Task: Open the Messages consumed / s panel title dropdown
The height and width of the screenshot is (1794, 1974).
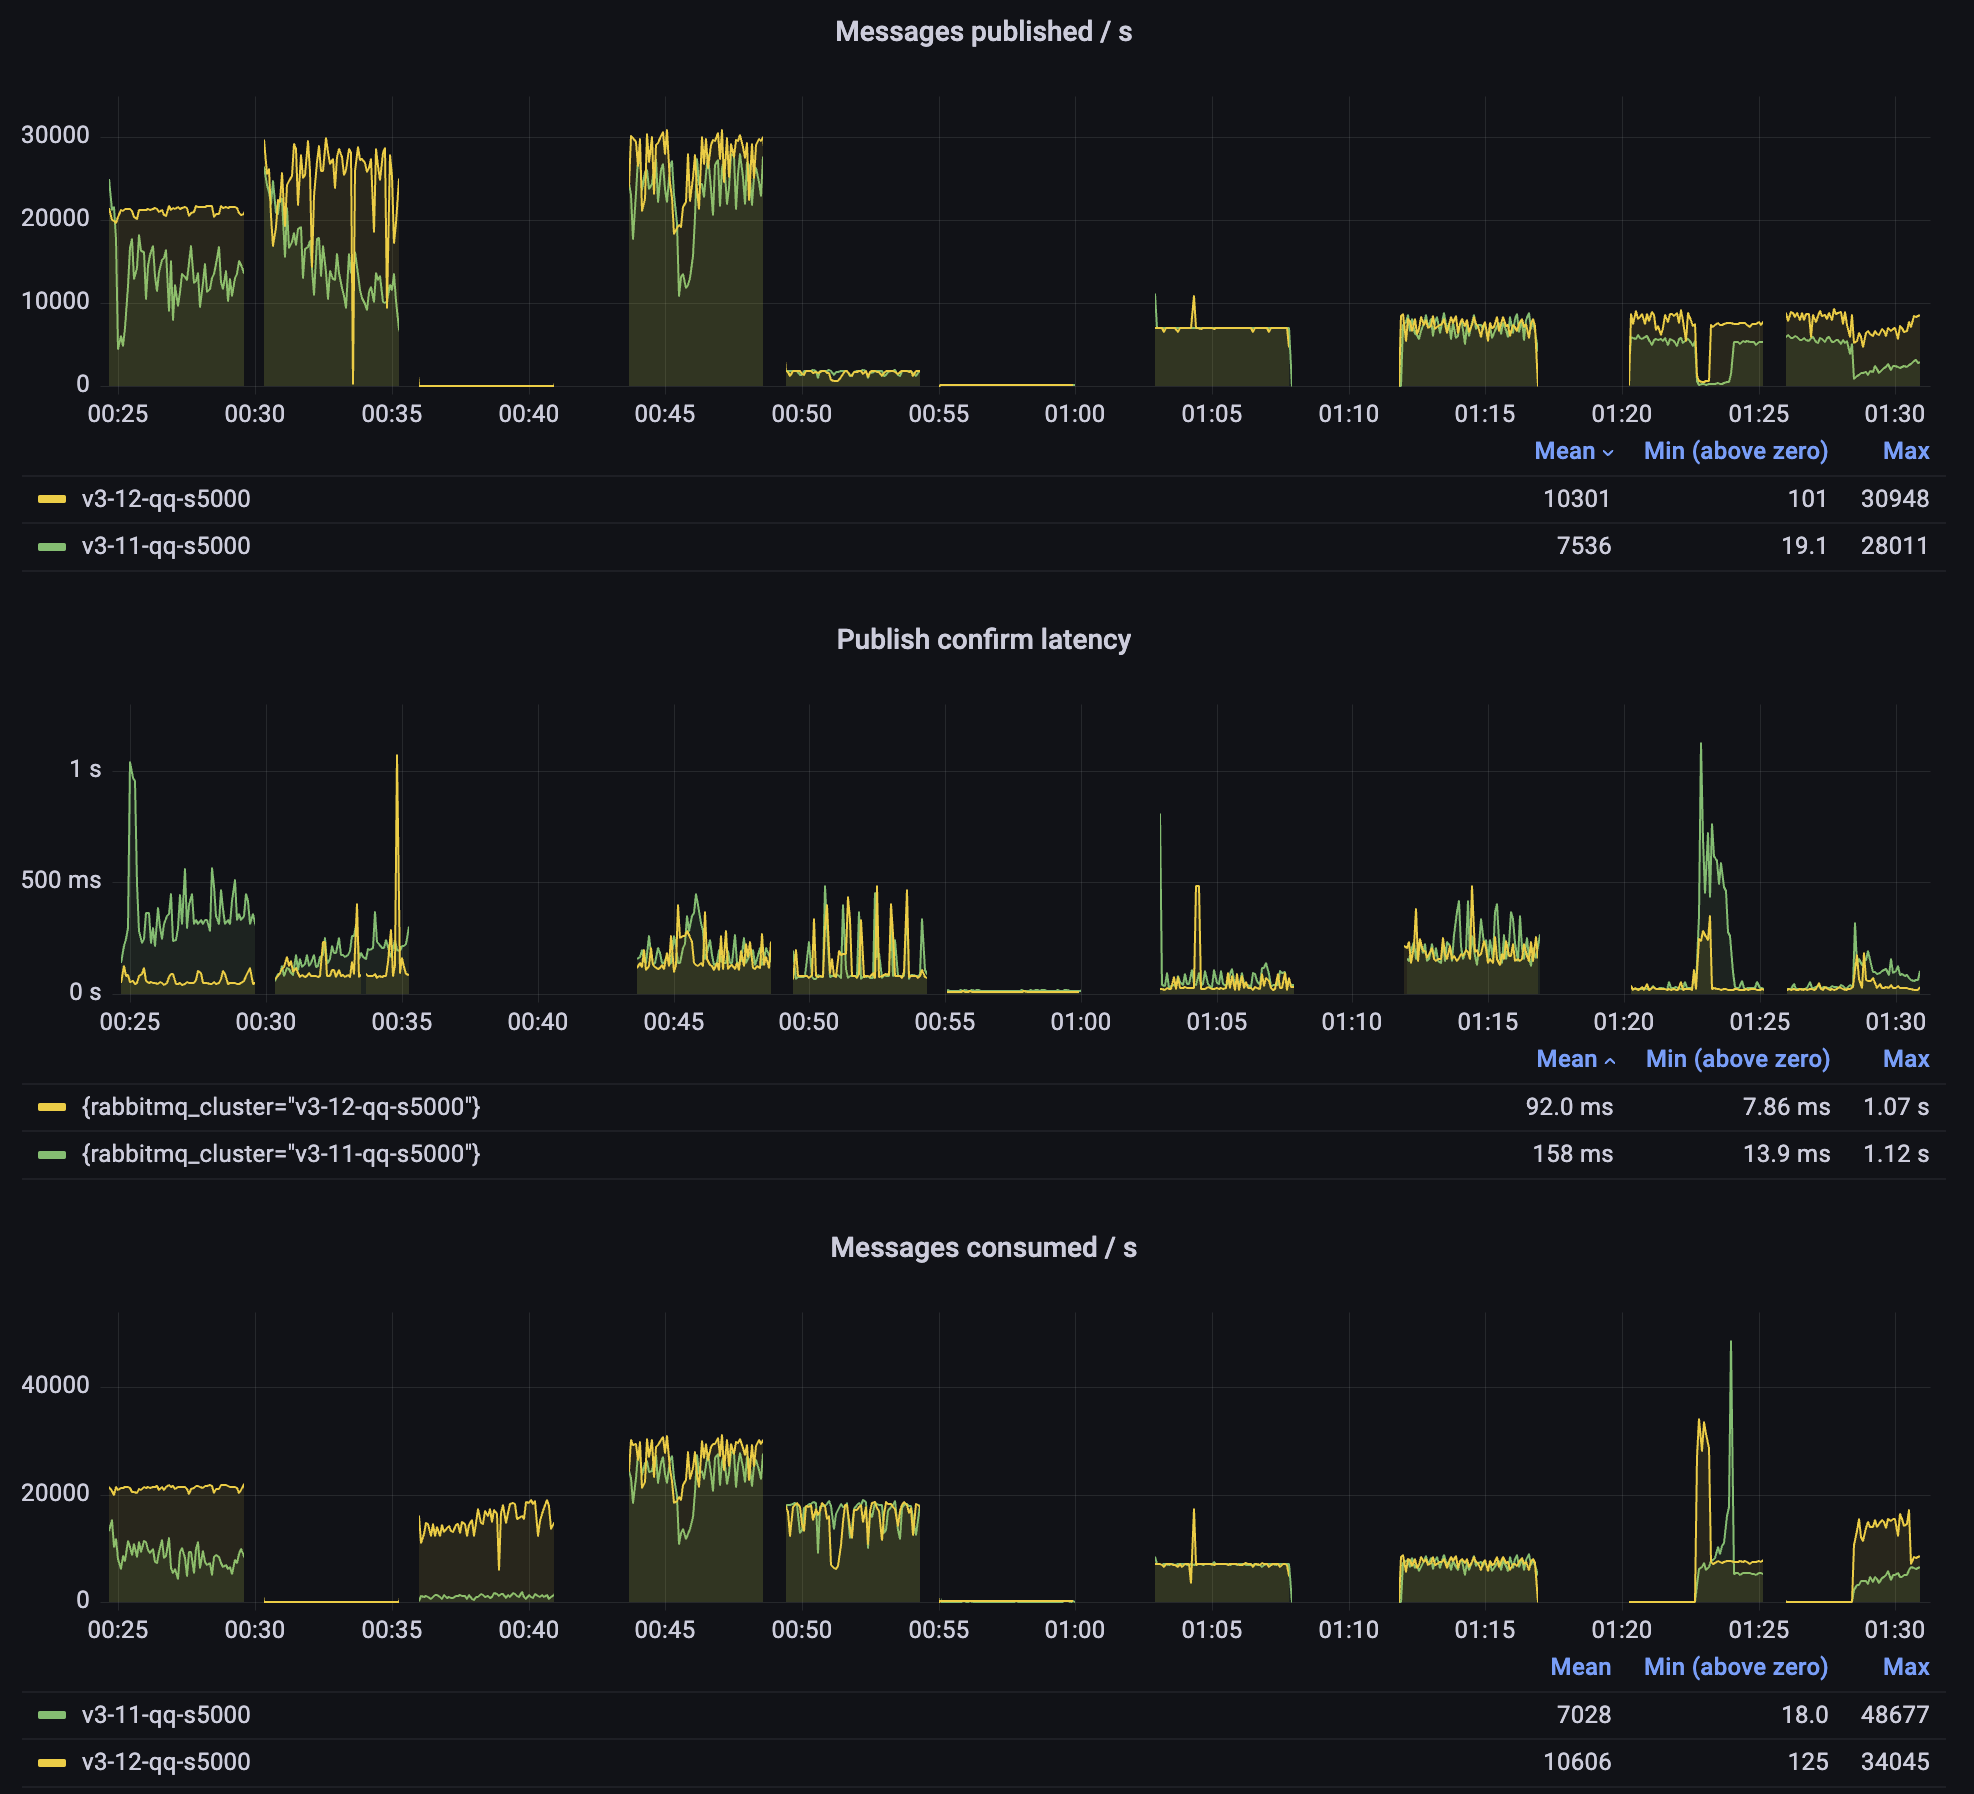Action: pyautogui.click(x=985, y=1247)
